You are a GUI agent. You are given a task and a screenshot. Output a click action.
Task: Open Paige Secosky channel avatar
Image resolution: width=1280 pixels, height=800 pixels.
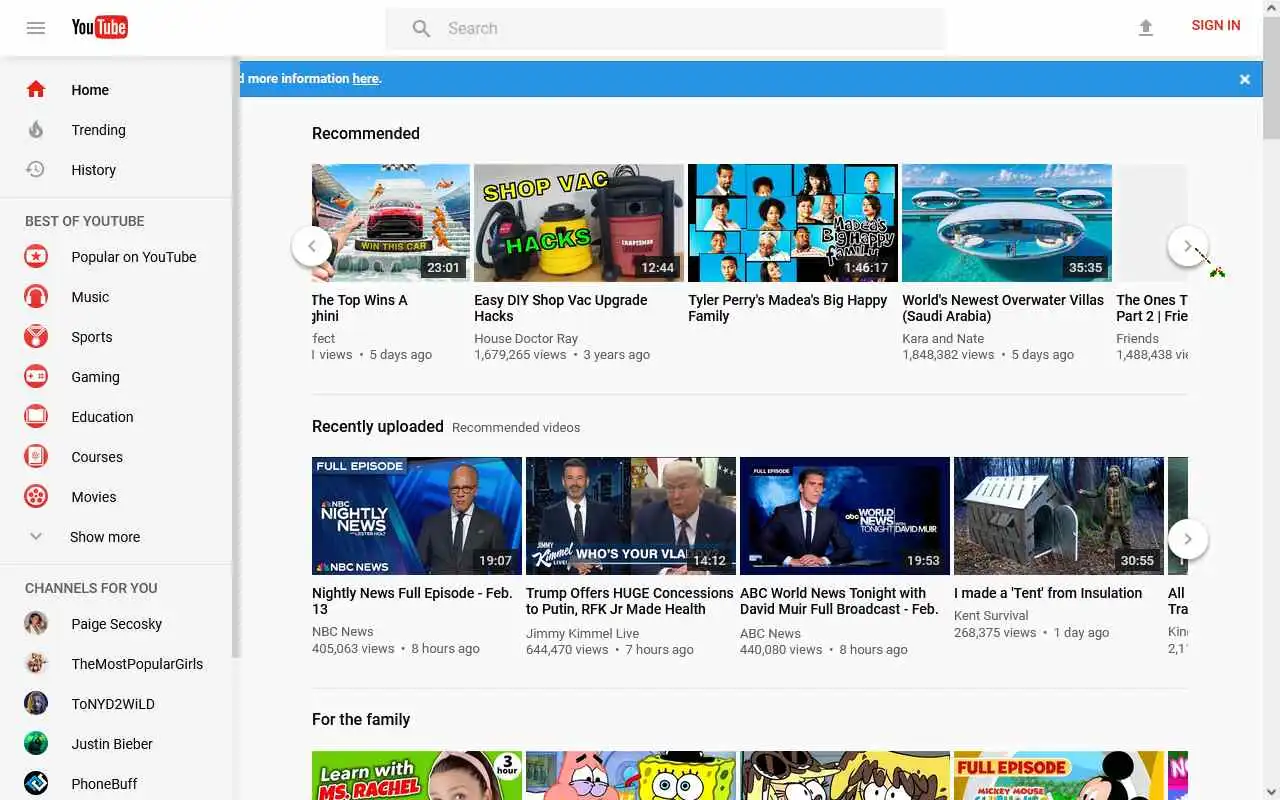tap(36, 624)
